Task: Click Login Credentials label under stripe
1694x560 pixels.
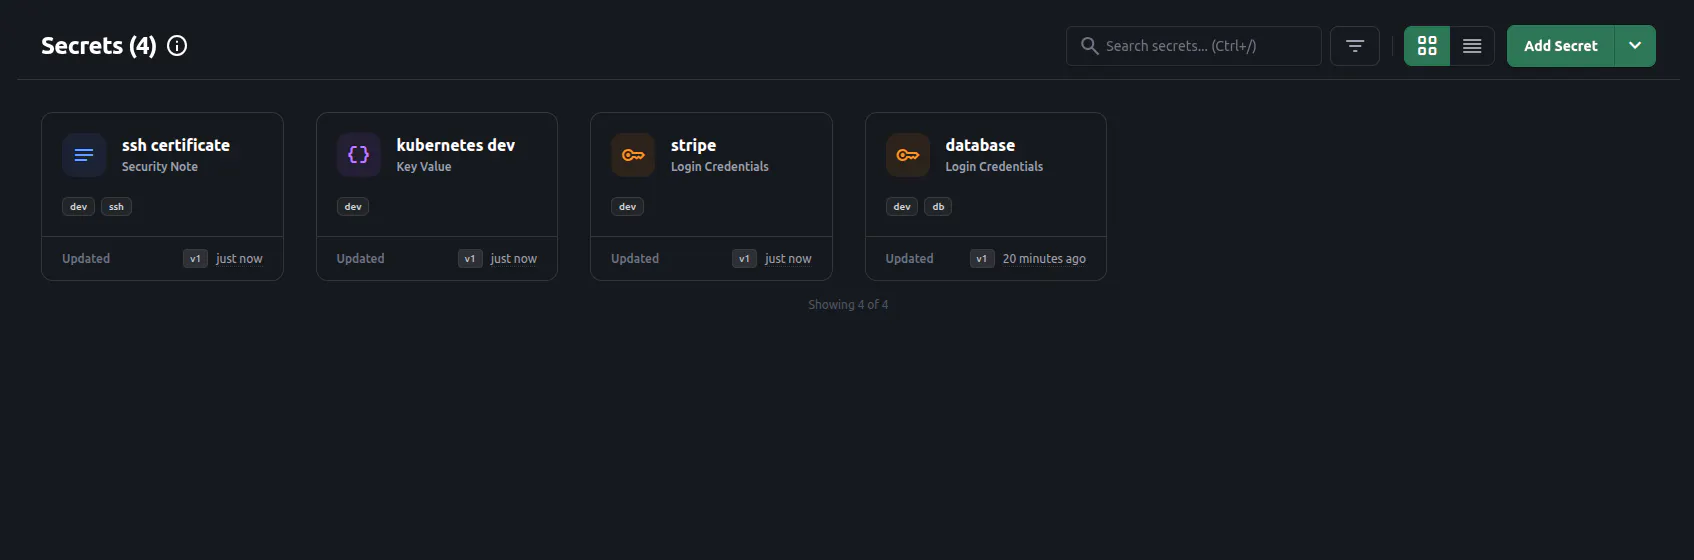Action: pos(720,167)
